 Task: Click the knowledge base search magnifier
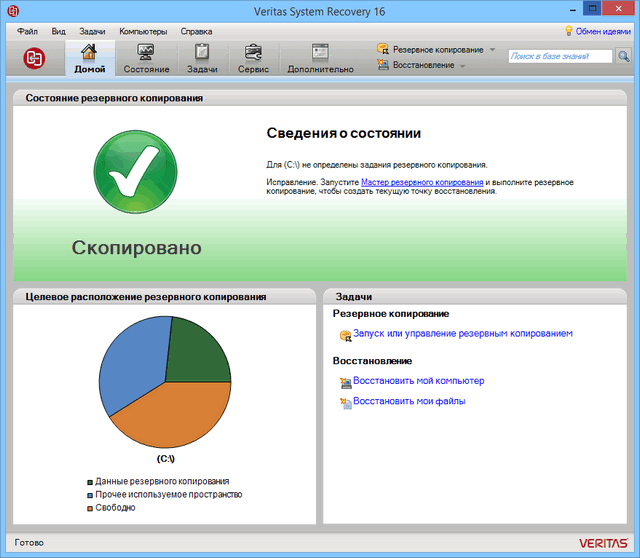pyautogui.click(x=623, y=57)
